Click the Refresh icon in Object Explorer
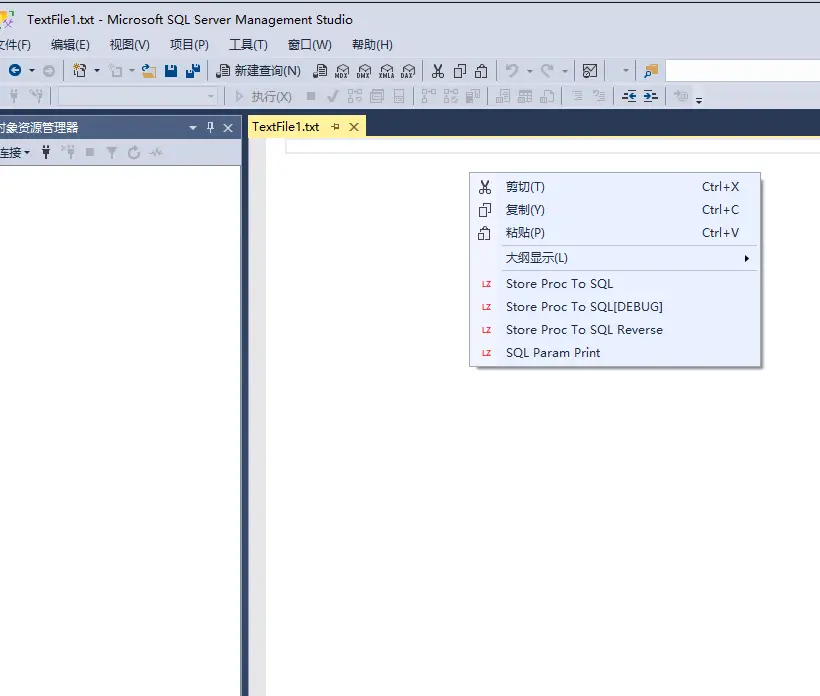Viewport: 820px width, 696px height. click(x=134, y=152)
